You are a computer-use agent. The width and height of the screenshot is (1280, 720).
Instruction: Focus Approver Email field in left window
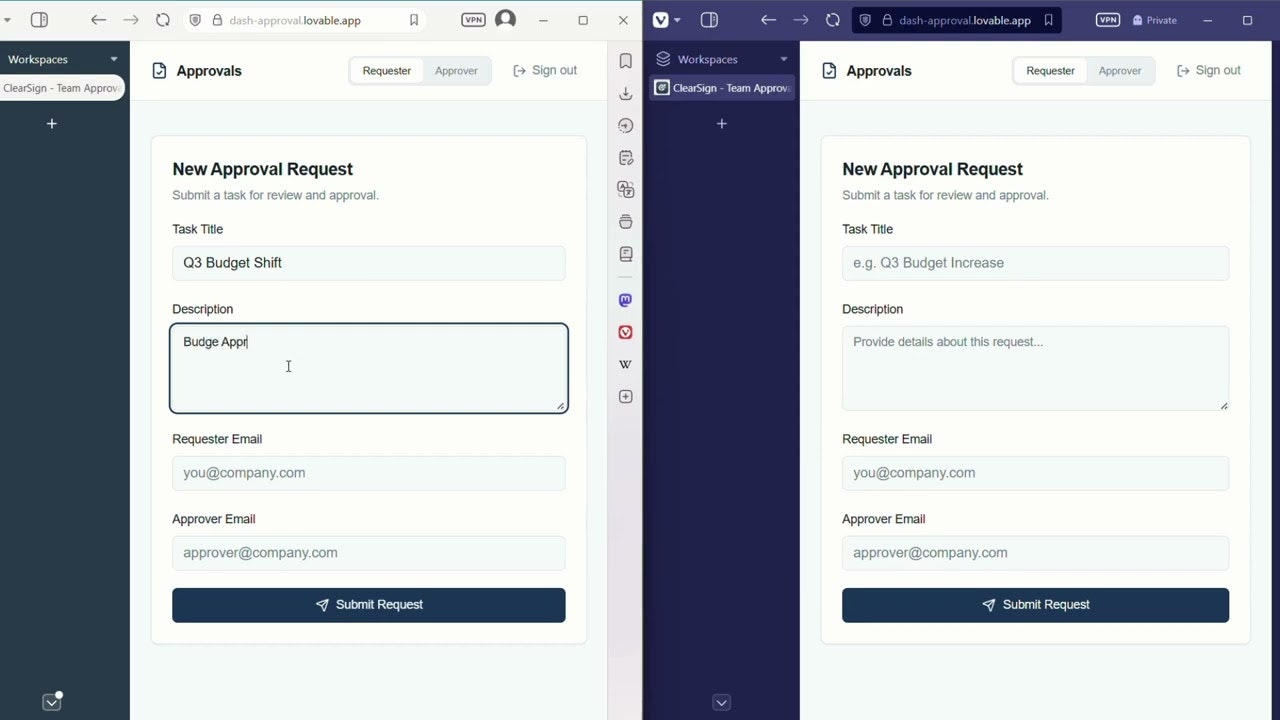pyautogui.click(x=369, y=553)
